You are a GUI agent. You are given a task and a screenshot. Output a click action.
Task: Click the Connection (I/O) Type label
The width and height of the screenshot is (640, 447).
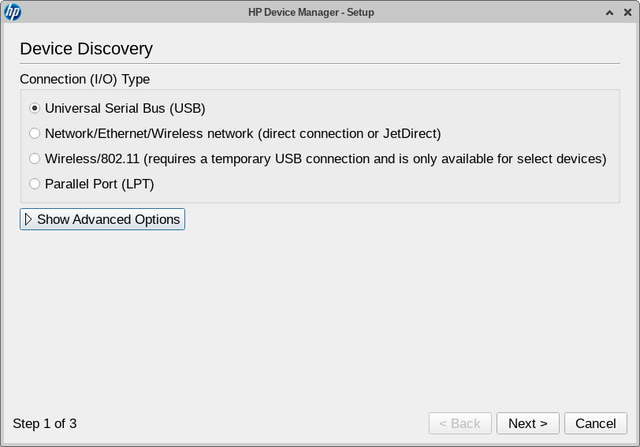click(x=85, y=79)
